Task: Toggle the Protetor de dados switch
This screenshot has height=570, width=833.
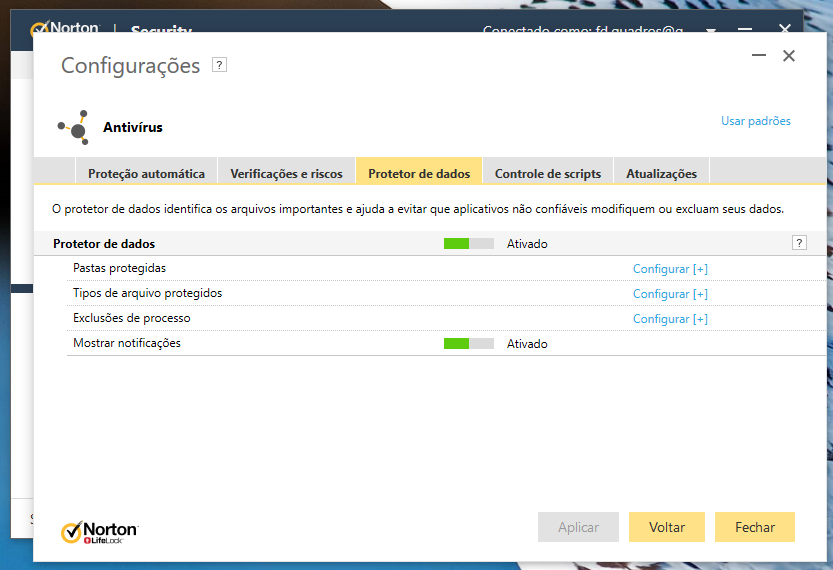Action: [x=469, y=243]
